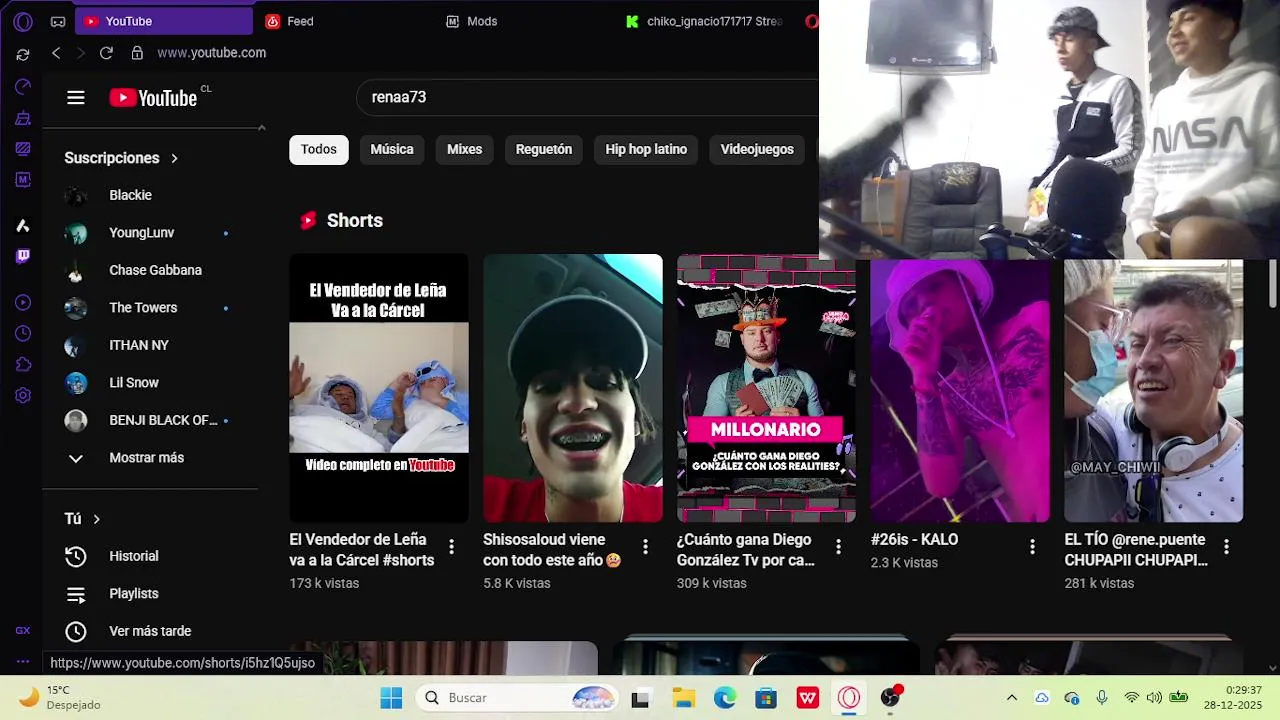Toggle the YouTube hamburger guide menu

tap(76, 98)
